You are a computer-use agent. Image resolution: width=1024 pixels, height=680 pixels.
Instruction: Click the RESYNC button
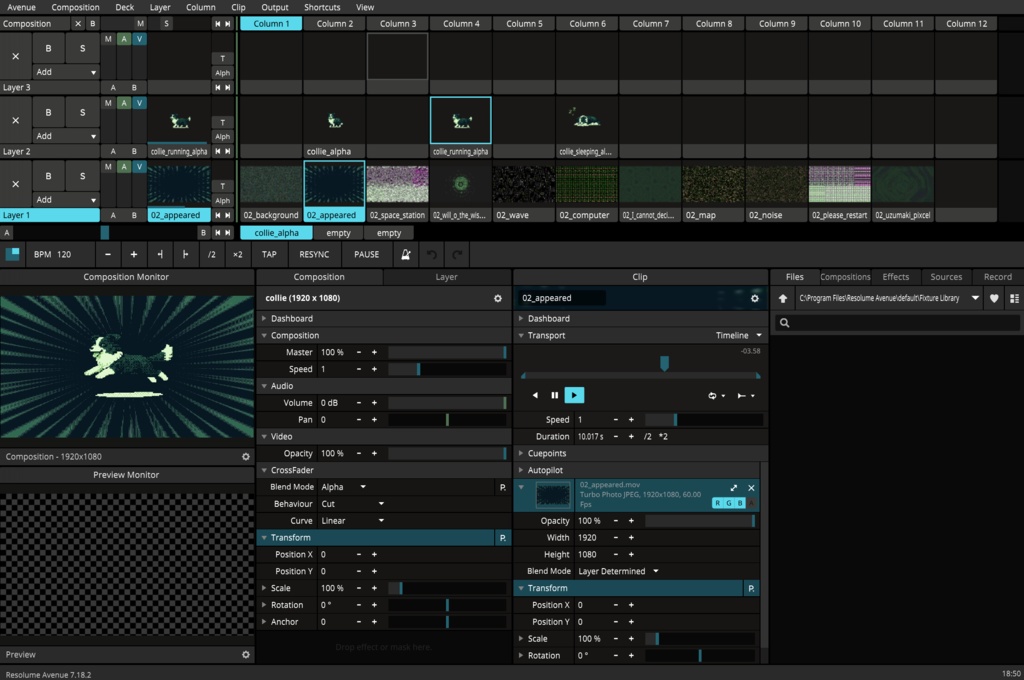point(314,254)
